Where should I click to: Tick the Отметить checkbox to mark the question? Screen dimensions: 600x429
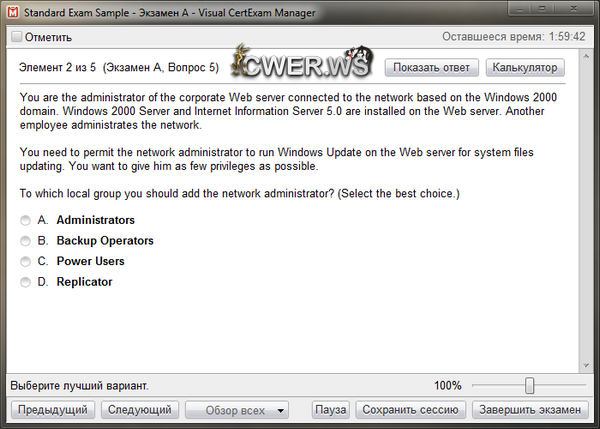click(17, 38)
